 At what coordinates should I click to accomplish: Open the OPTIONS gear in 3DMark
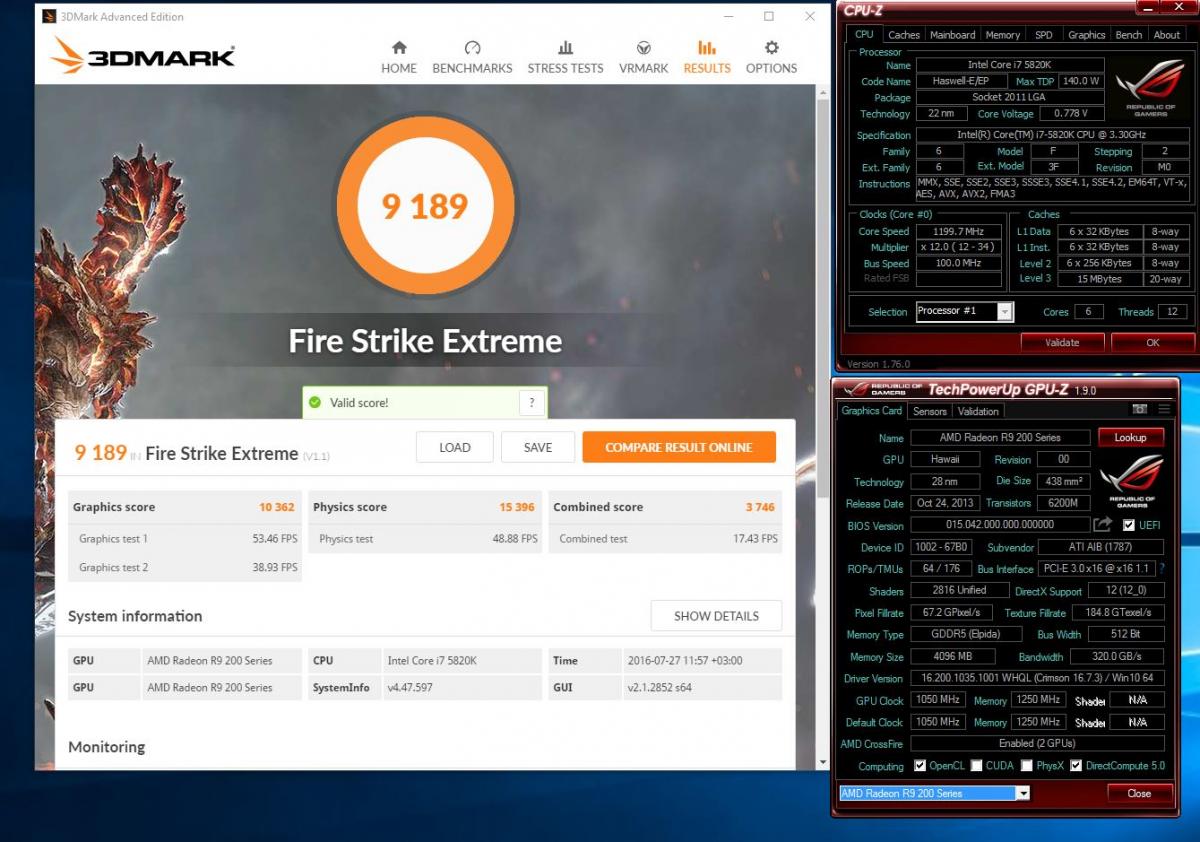point(771,48)
